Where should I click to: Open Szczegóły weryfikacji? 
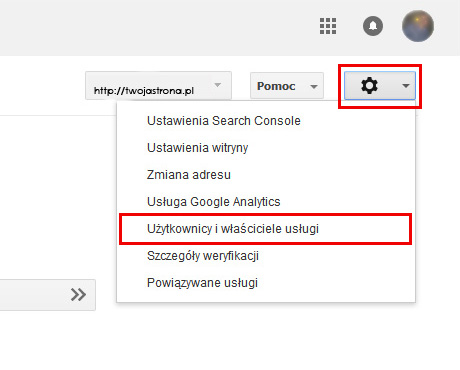click(x=203, y=256)
